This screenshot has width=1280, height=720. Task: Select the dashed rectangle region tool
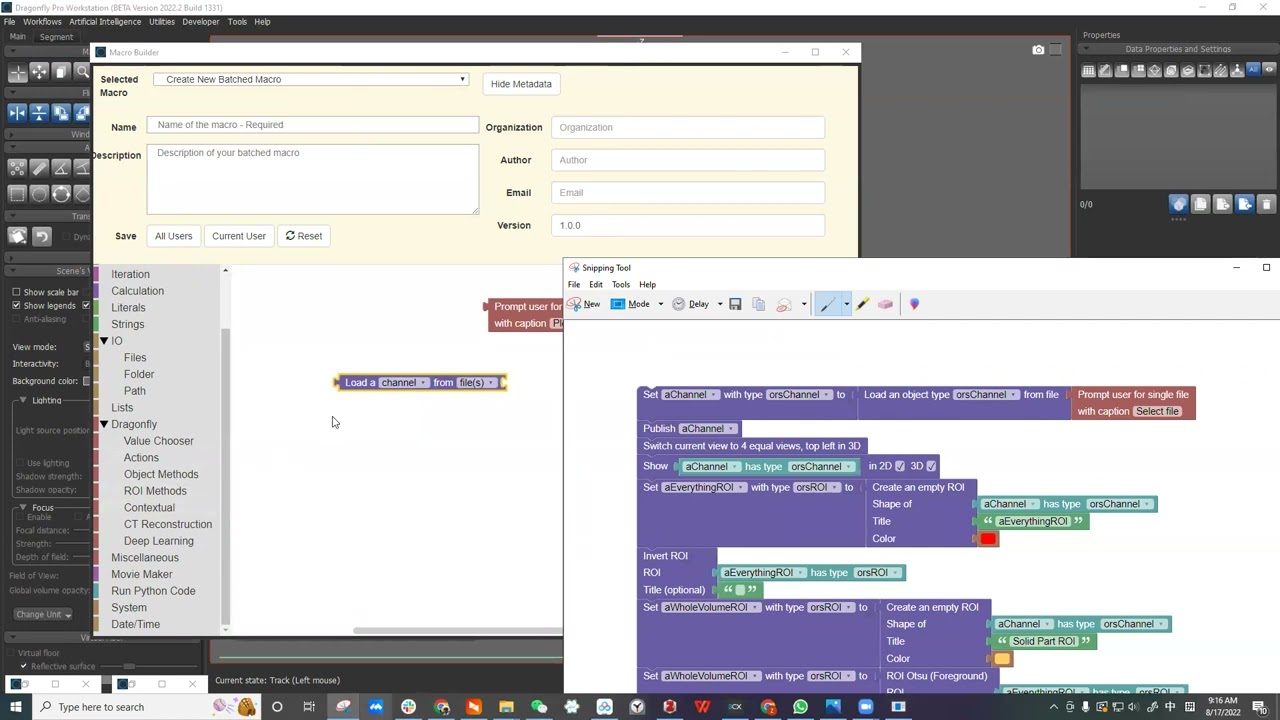click(x=18, y=195)
